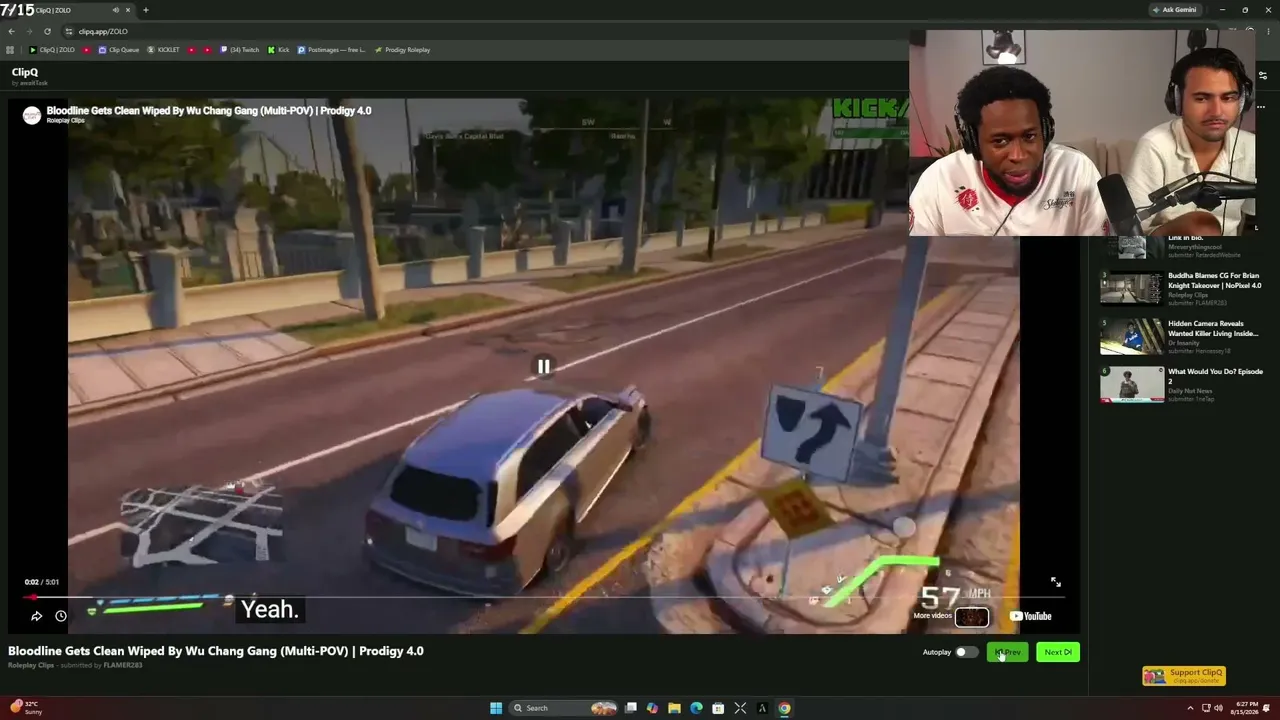Open the weather widget showing 32°C Sunny
1280x720 pixels.
[25, 708]
